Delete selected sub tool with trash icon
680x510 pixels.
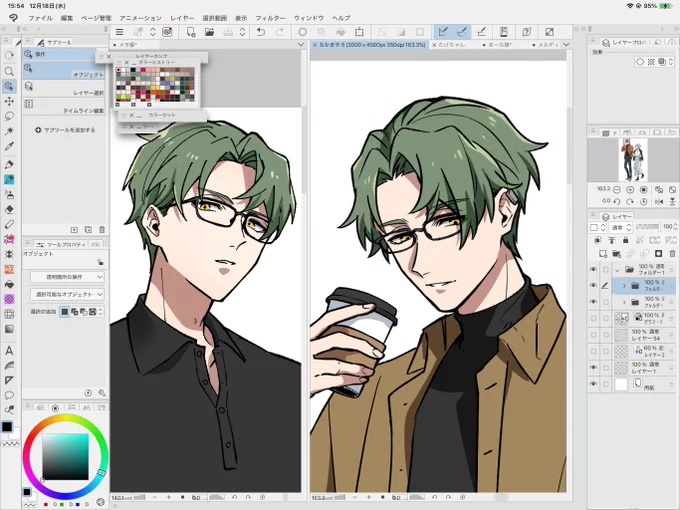coord(102,229)
